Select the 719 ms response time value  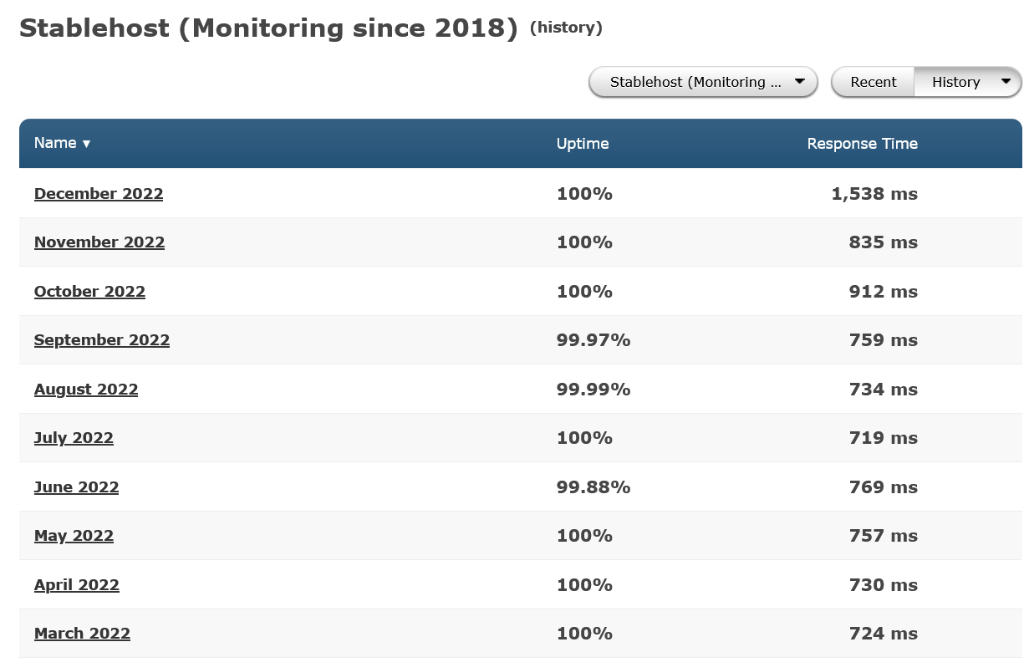tap(883, 438)
